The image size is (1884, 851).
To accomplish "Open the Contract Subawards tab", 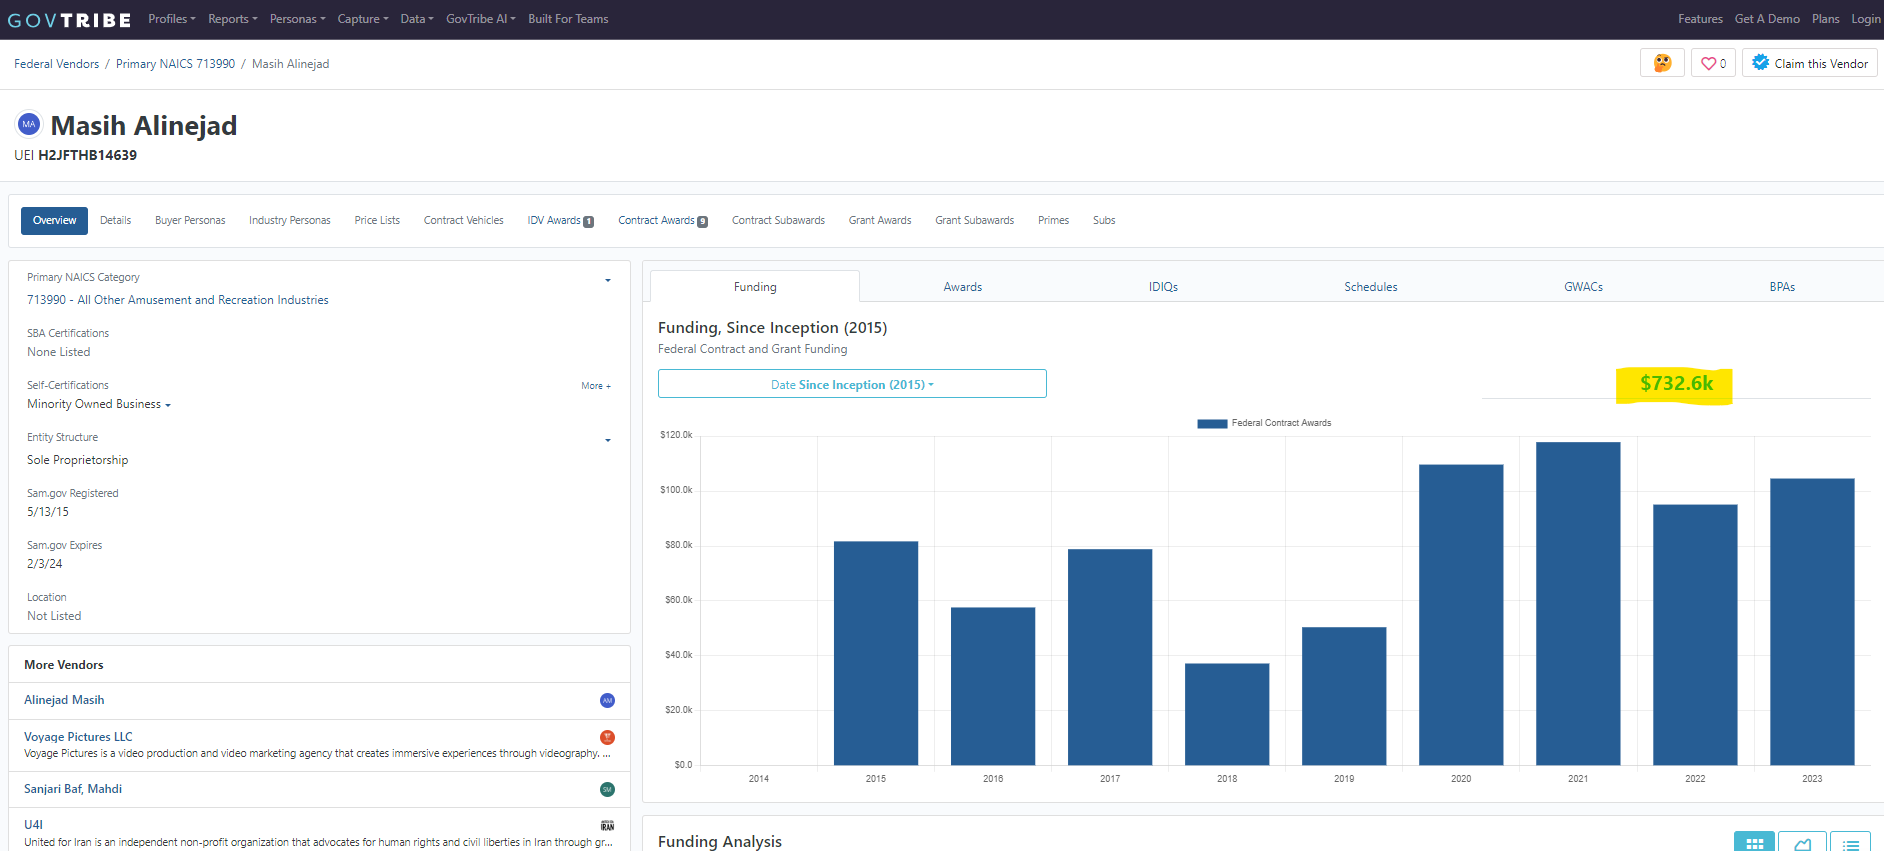I will tap(778, 221).
